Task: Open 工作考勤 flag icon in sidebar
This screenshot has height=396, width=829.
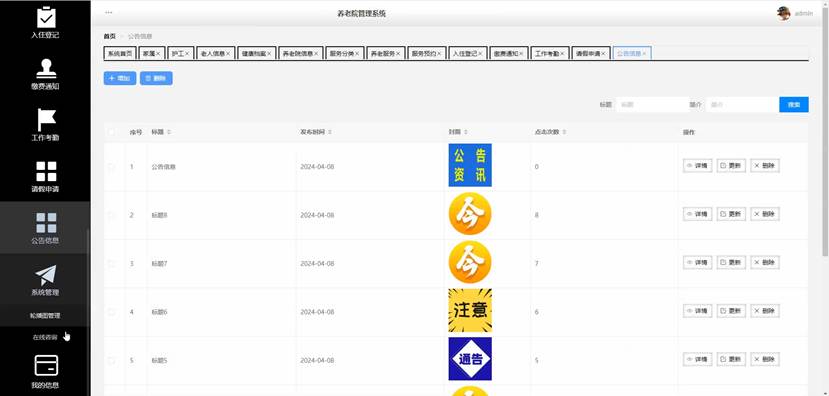Action: 46,119
